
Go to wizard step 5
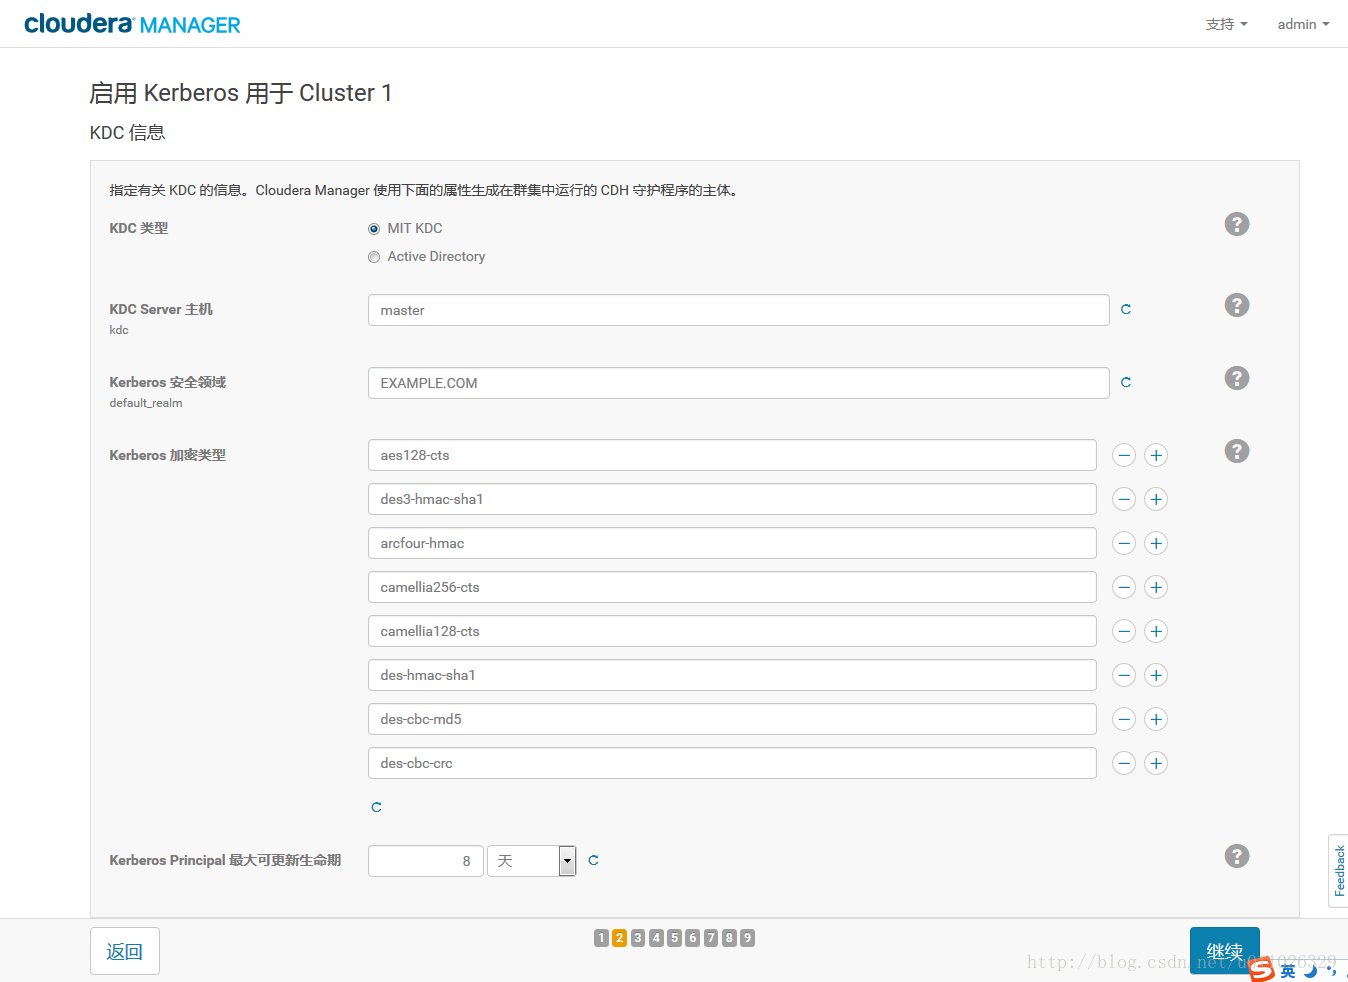point(674,938)
